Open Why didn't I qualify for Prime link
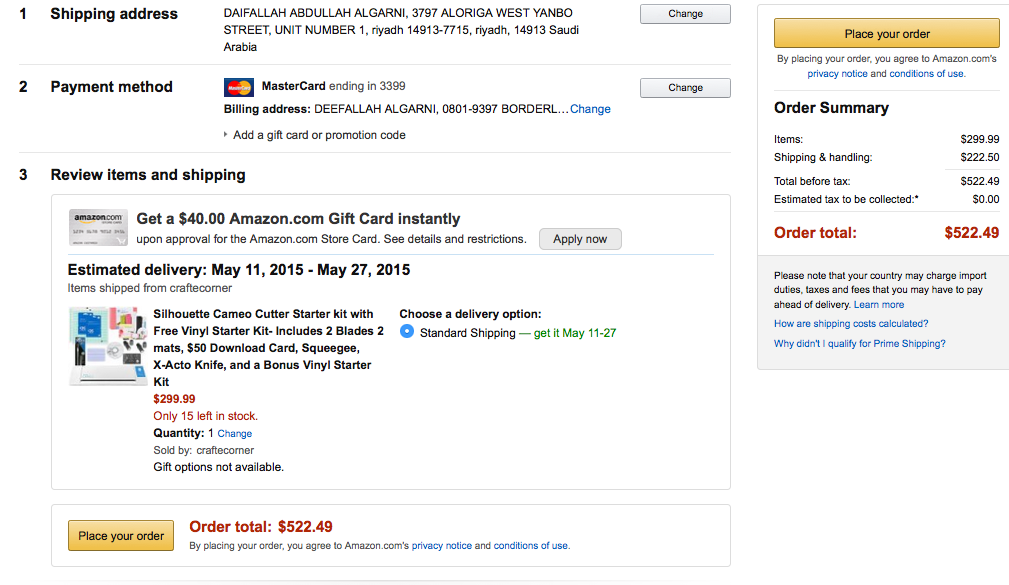Screen dimensions: 1009x585 [x=859, y=344]
